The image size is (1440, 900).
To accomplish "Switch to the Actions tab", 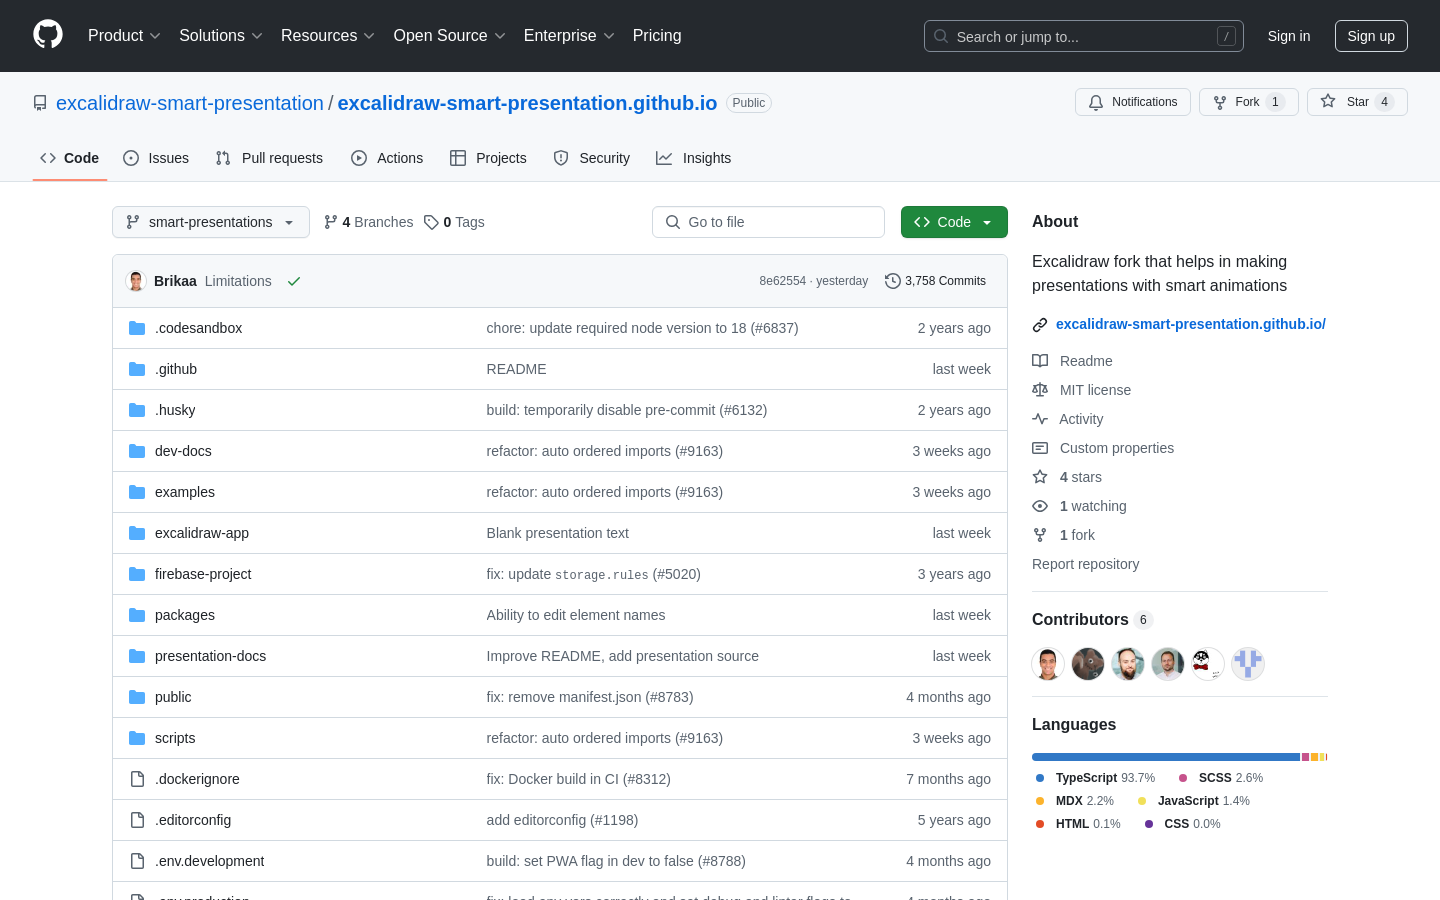I will [x=387, y=158].
